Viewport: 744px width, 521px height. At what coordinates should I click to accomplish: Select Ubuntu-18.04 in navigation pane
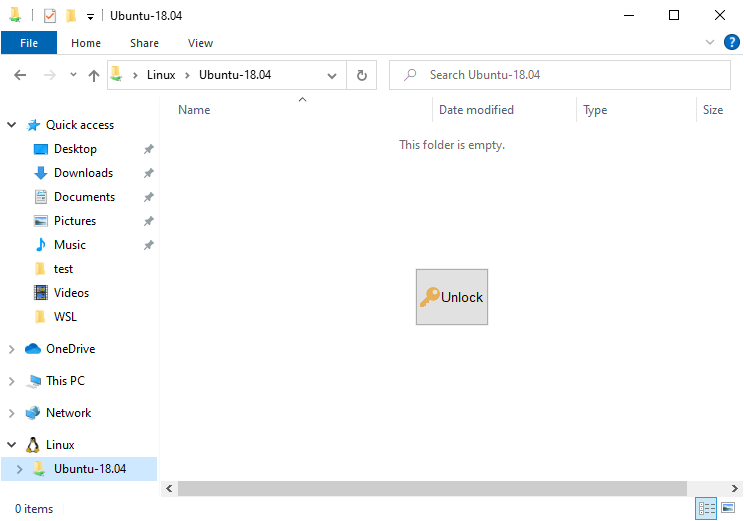[90, 469]
